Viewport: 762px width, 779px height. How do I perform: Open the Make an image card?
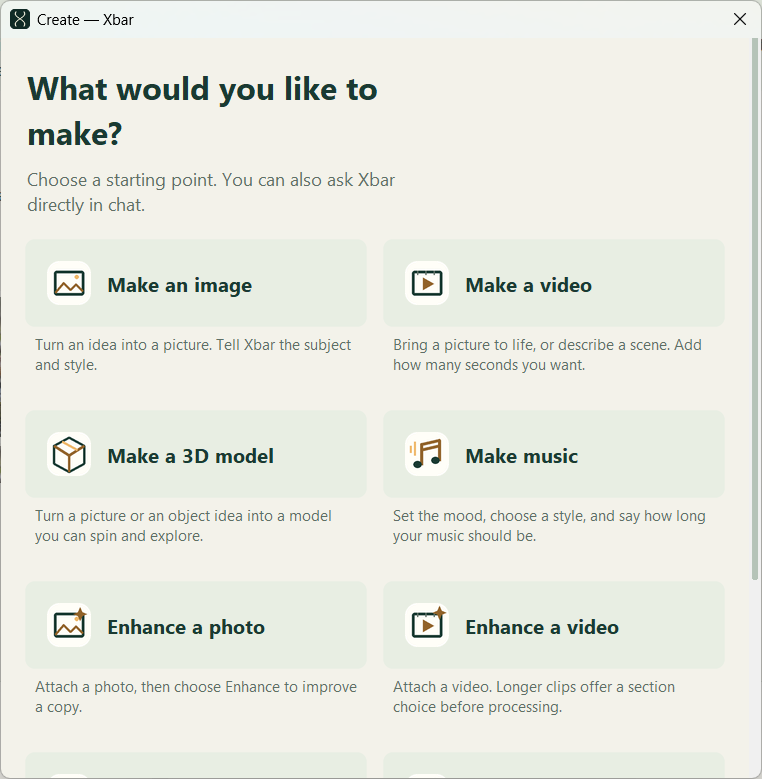point(196,283)
